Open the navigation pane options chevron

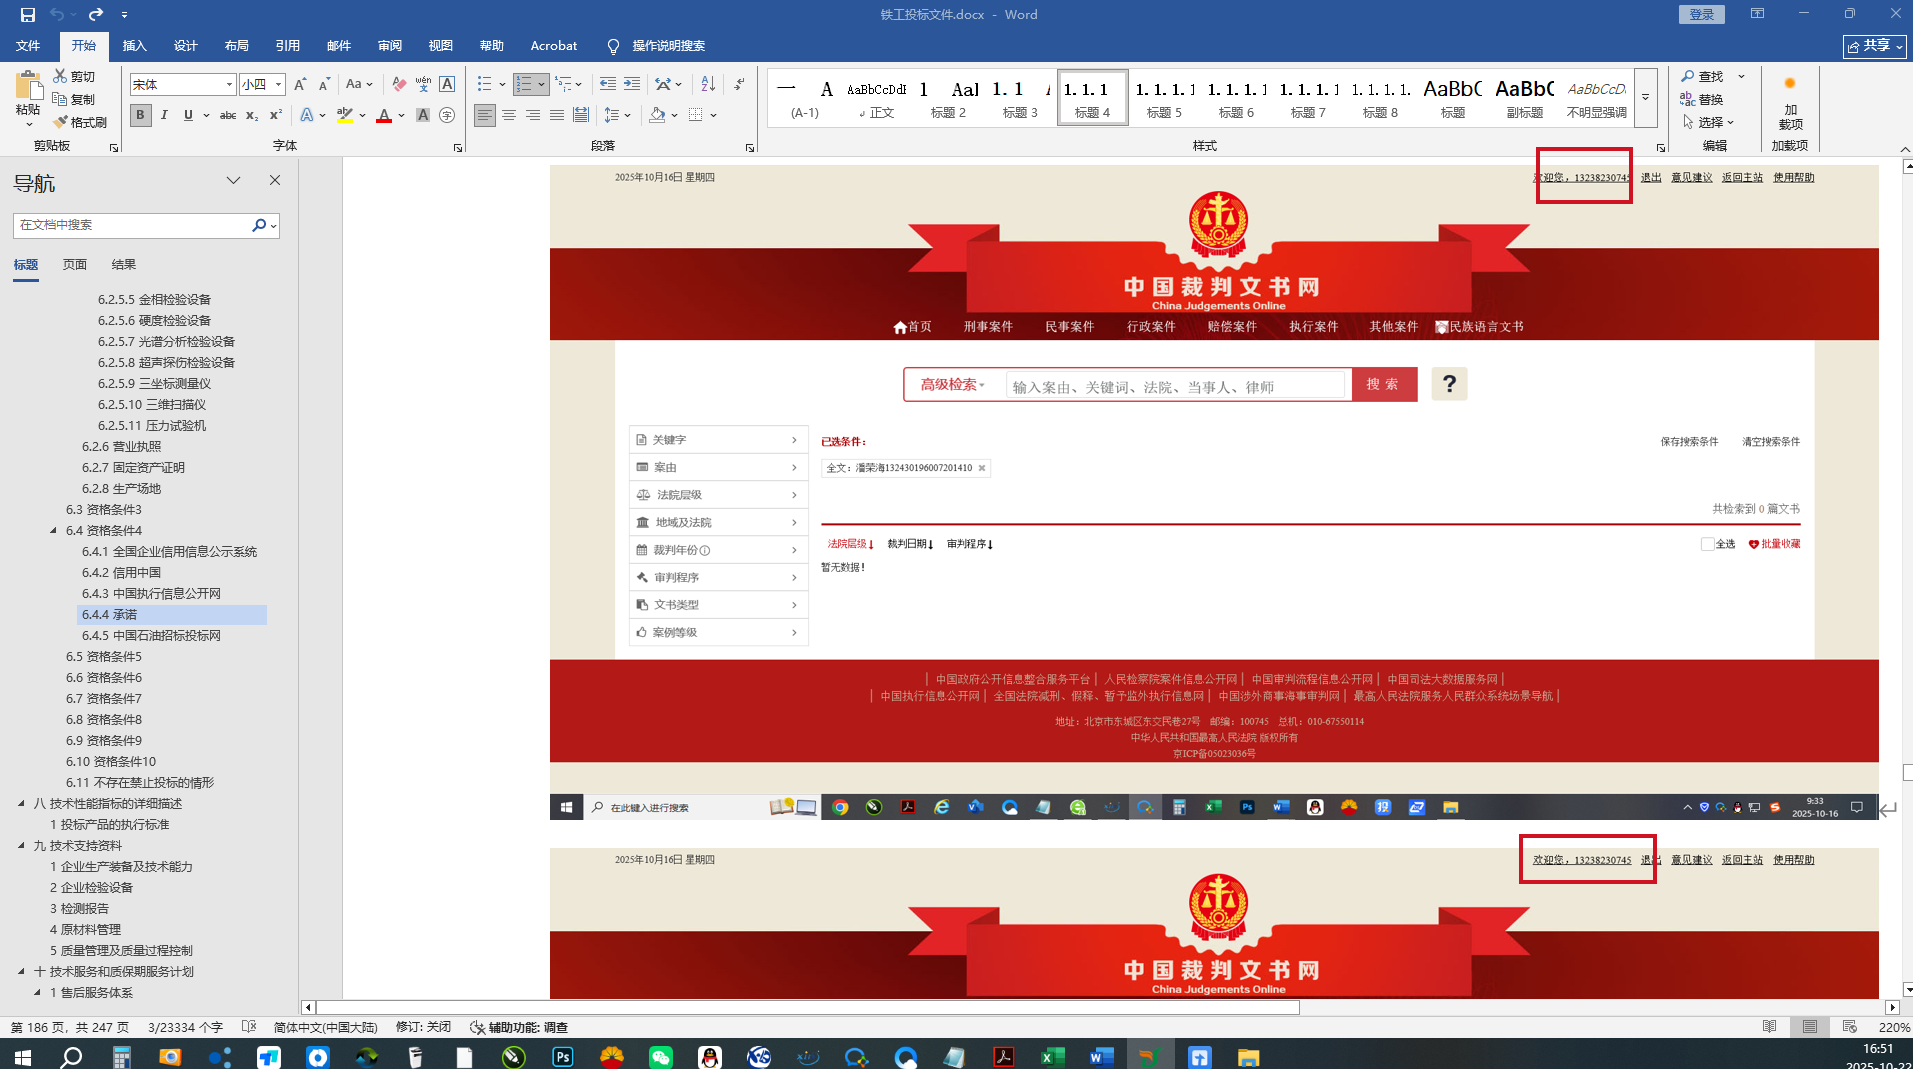tap(233, 180)
